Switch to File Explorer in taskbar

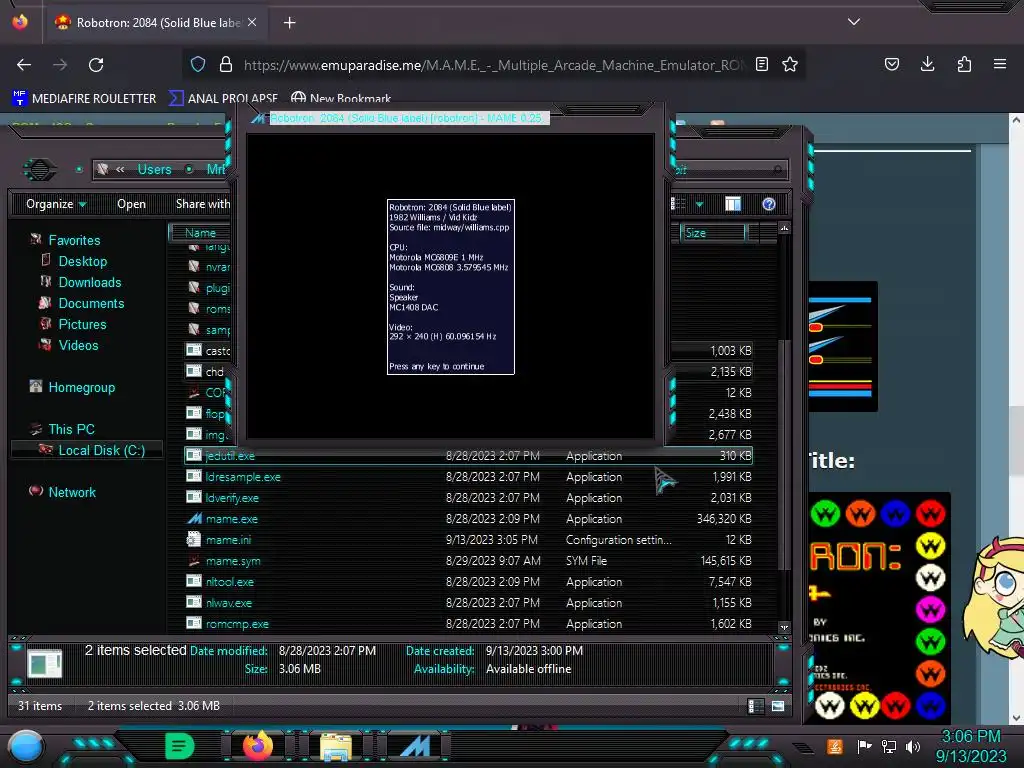(x=336, y=747)
